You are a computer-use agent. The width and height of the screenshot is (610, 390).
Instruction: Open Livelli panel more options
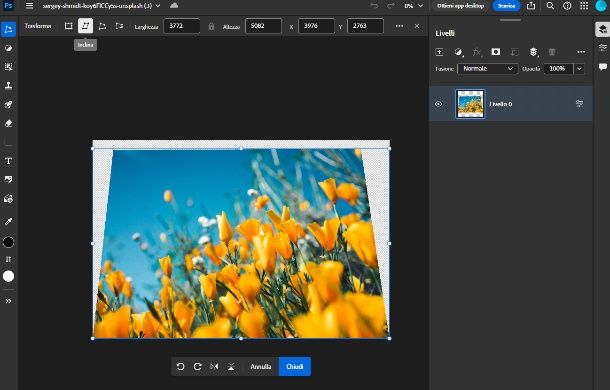pos(581,52)
